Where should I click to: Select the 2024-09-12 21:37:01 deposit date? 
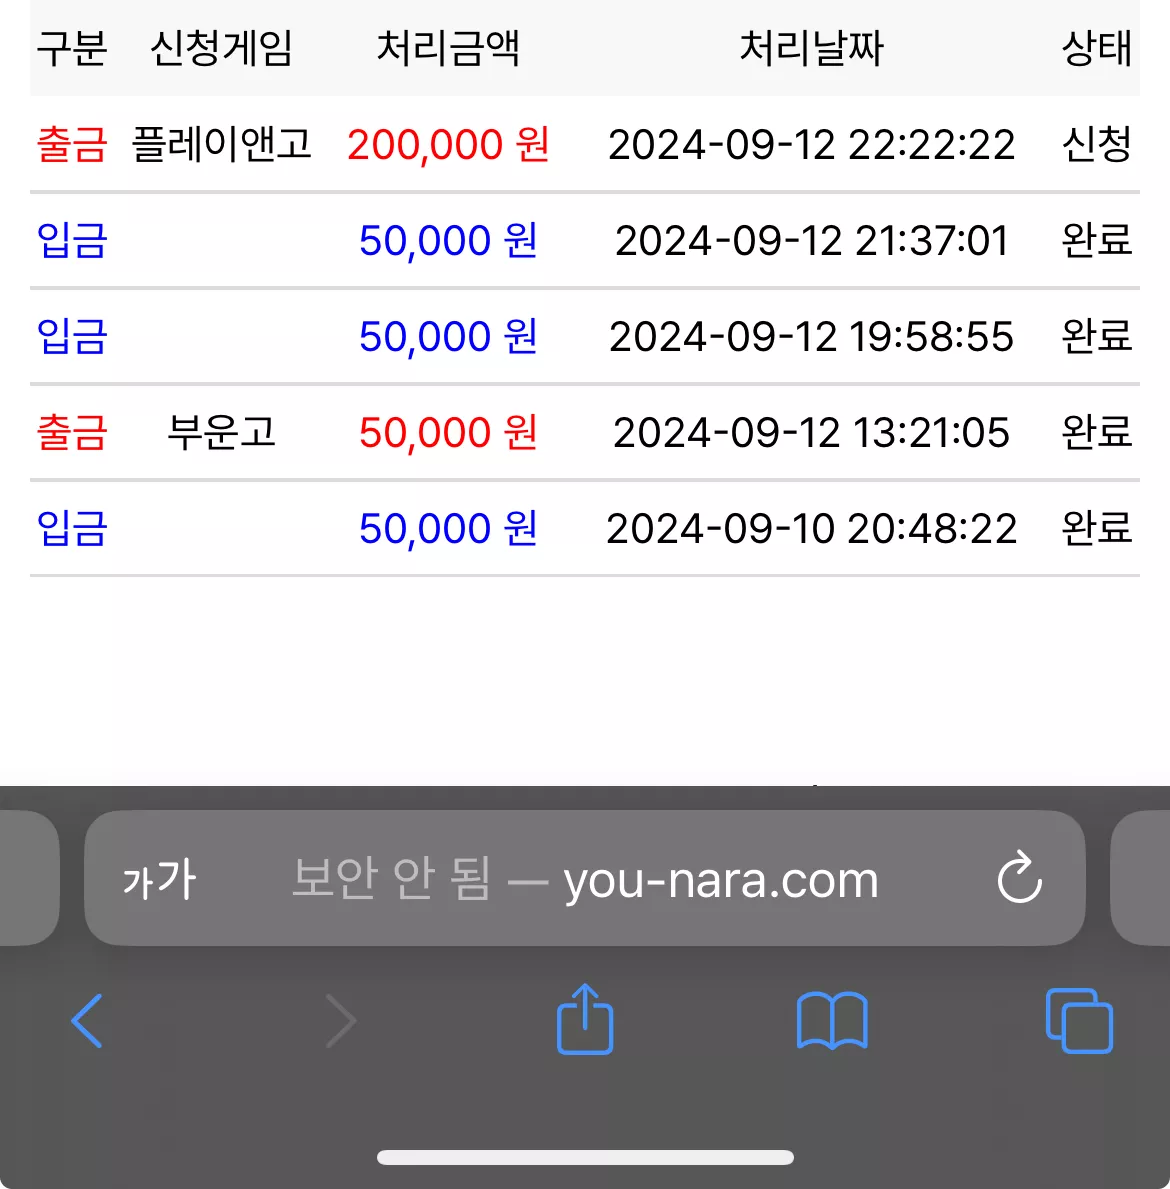pos(811,240)
